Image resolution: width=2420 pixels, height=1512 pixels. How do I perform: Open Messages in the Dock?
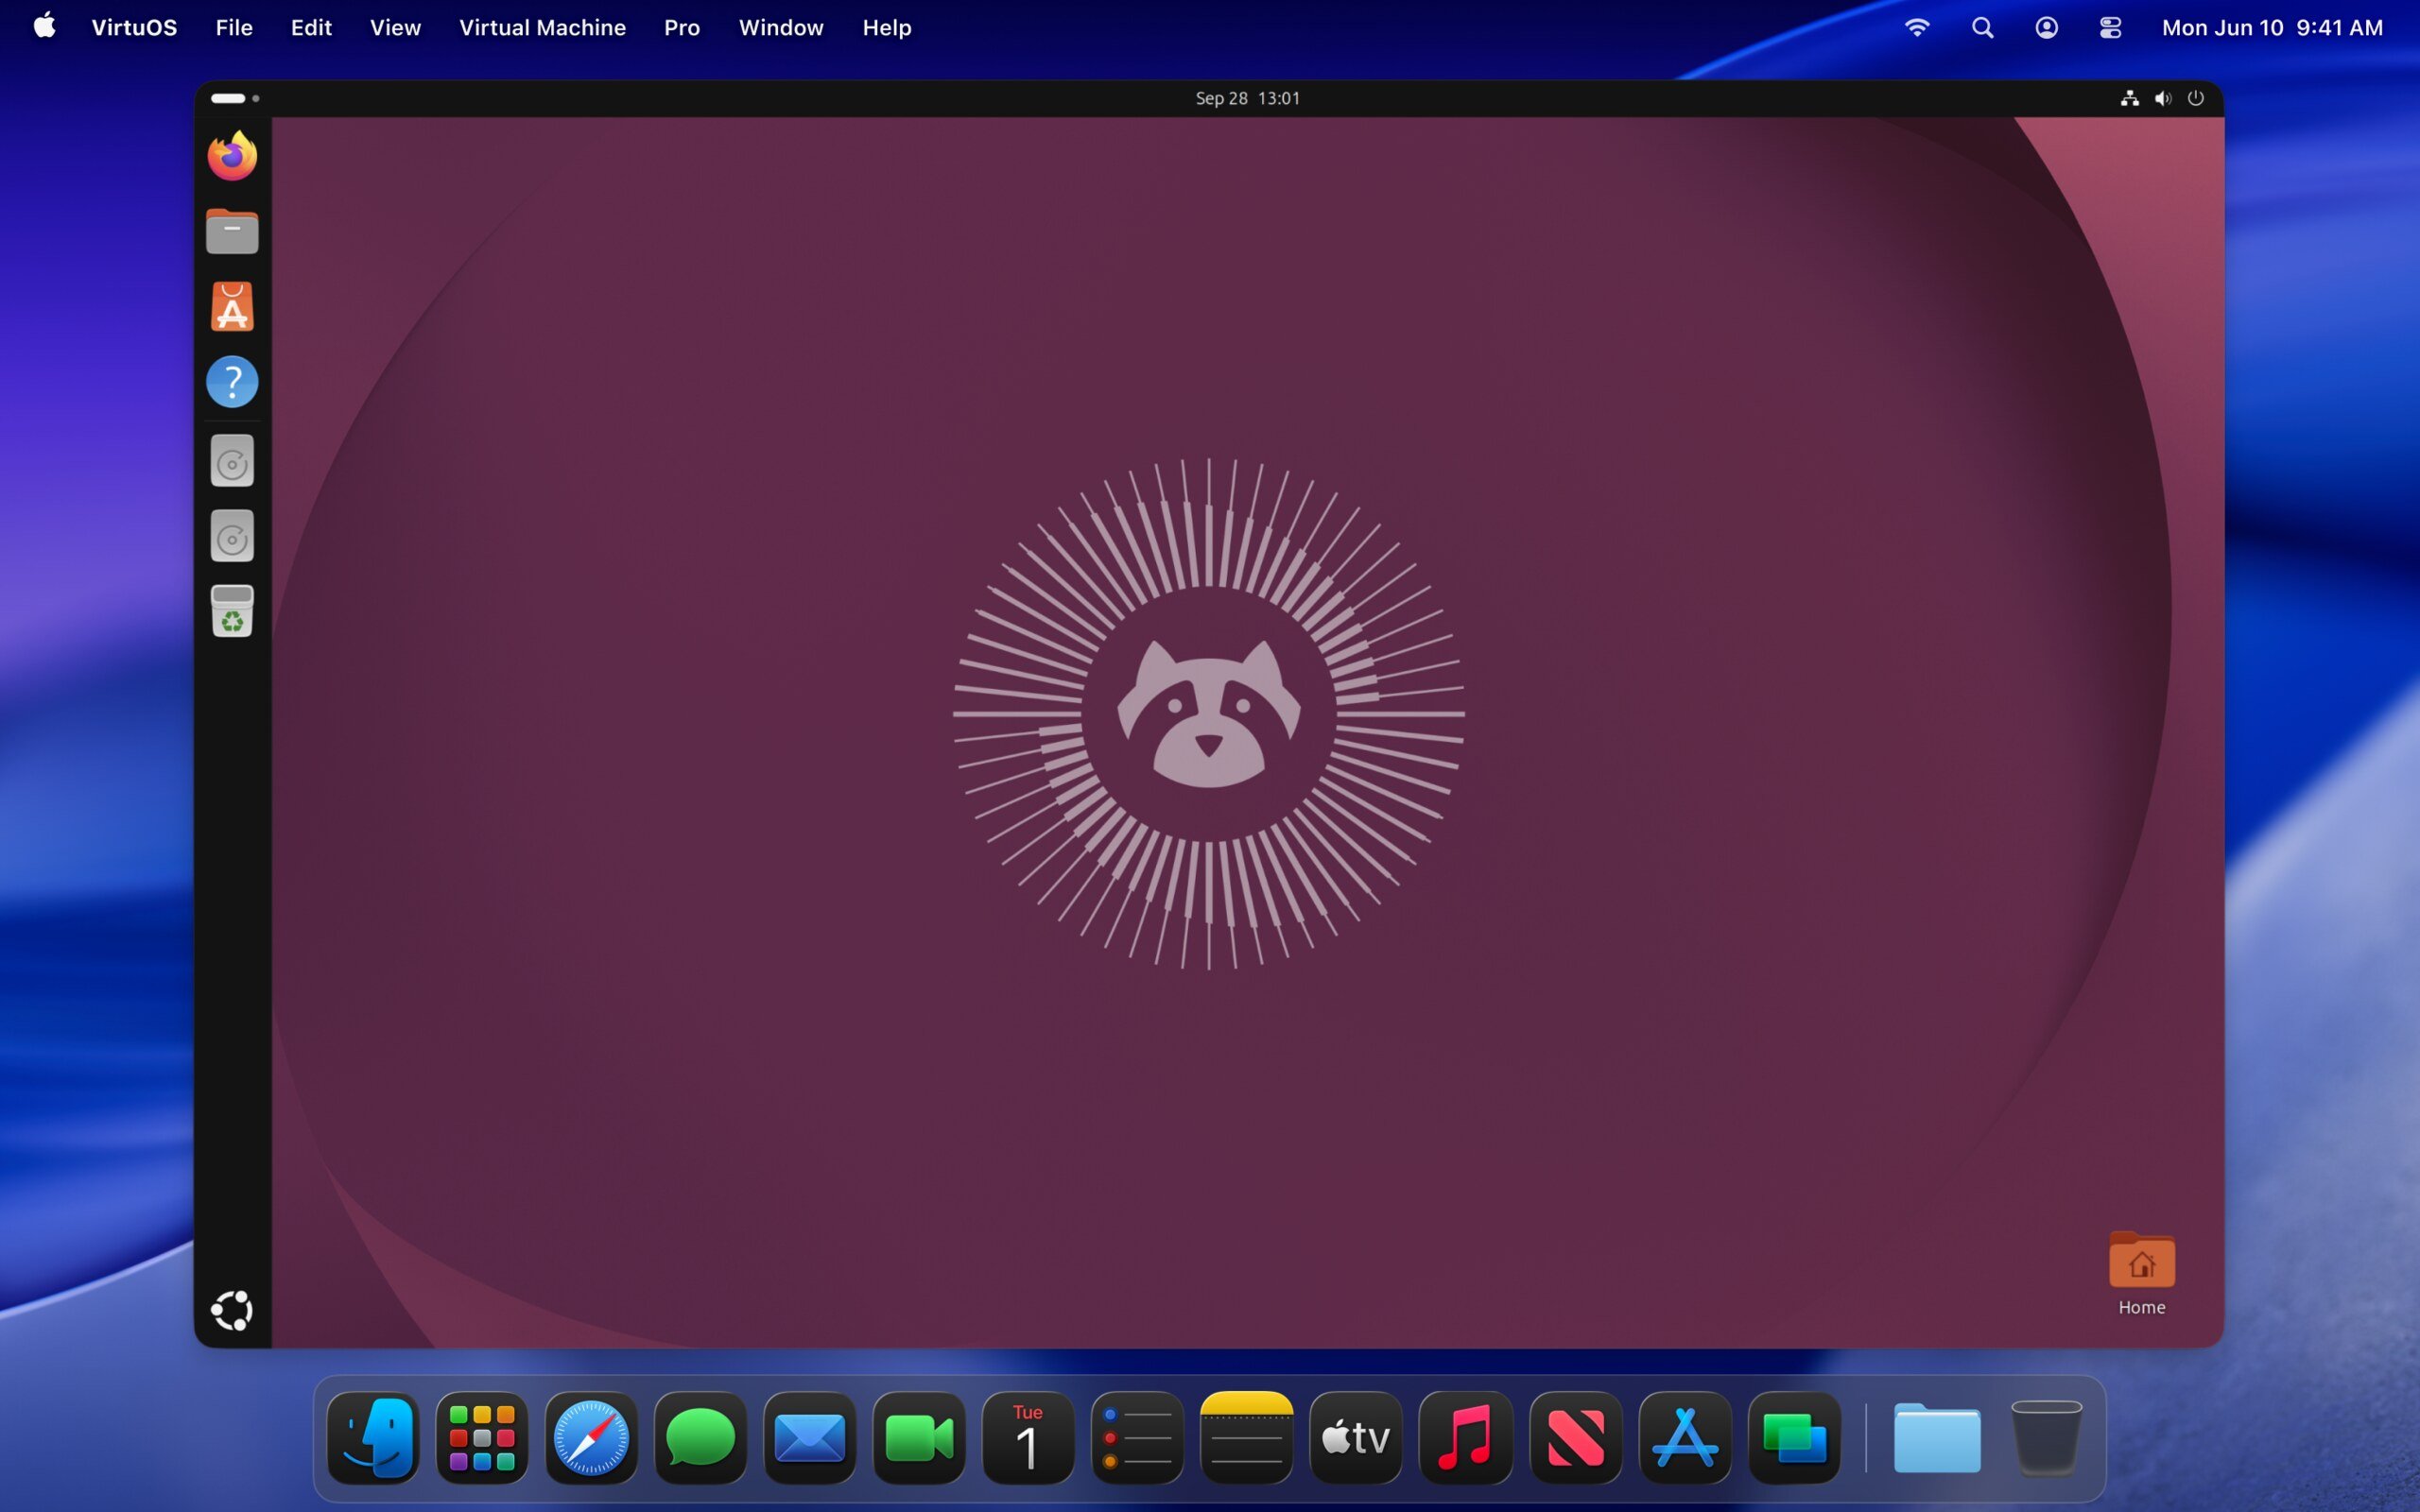[700, 1438]
